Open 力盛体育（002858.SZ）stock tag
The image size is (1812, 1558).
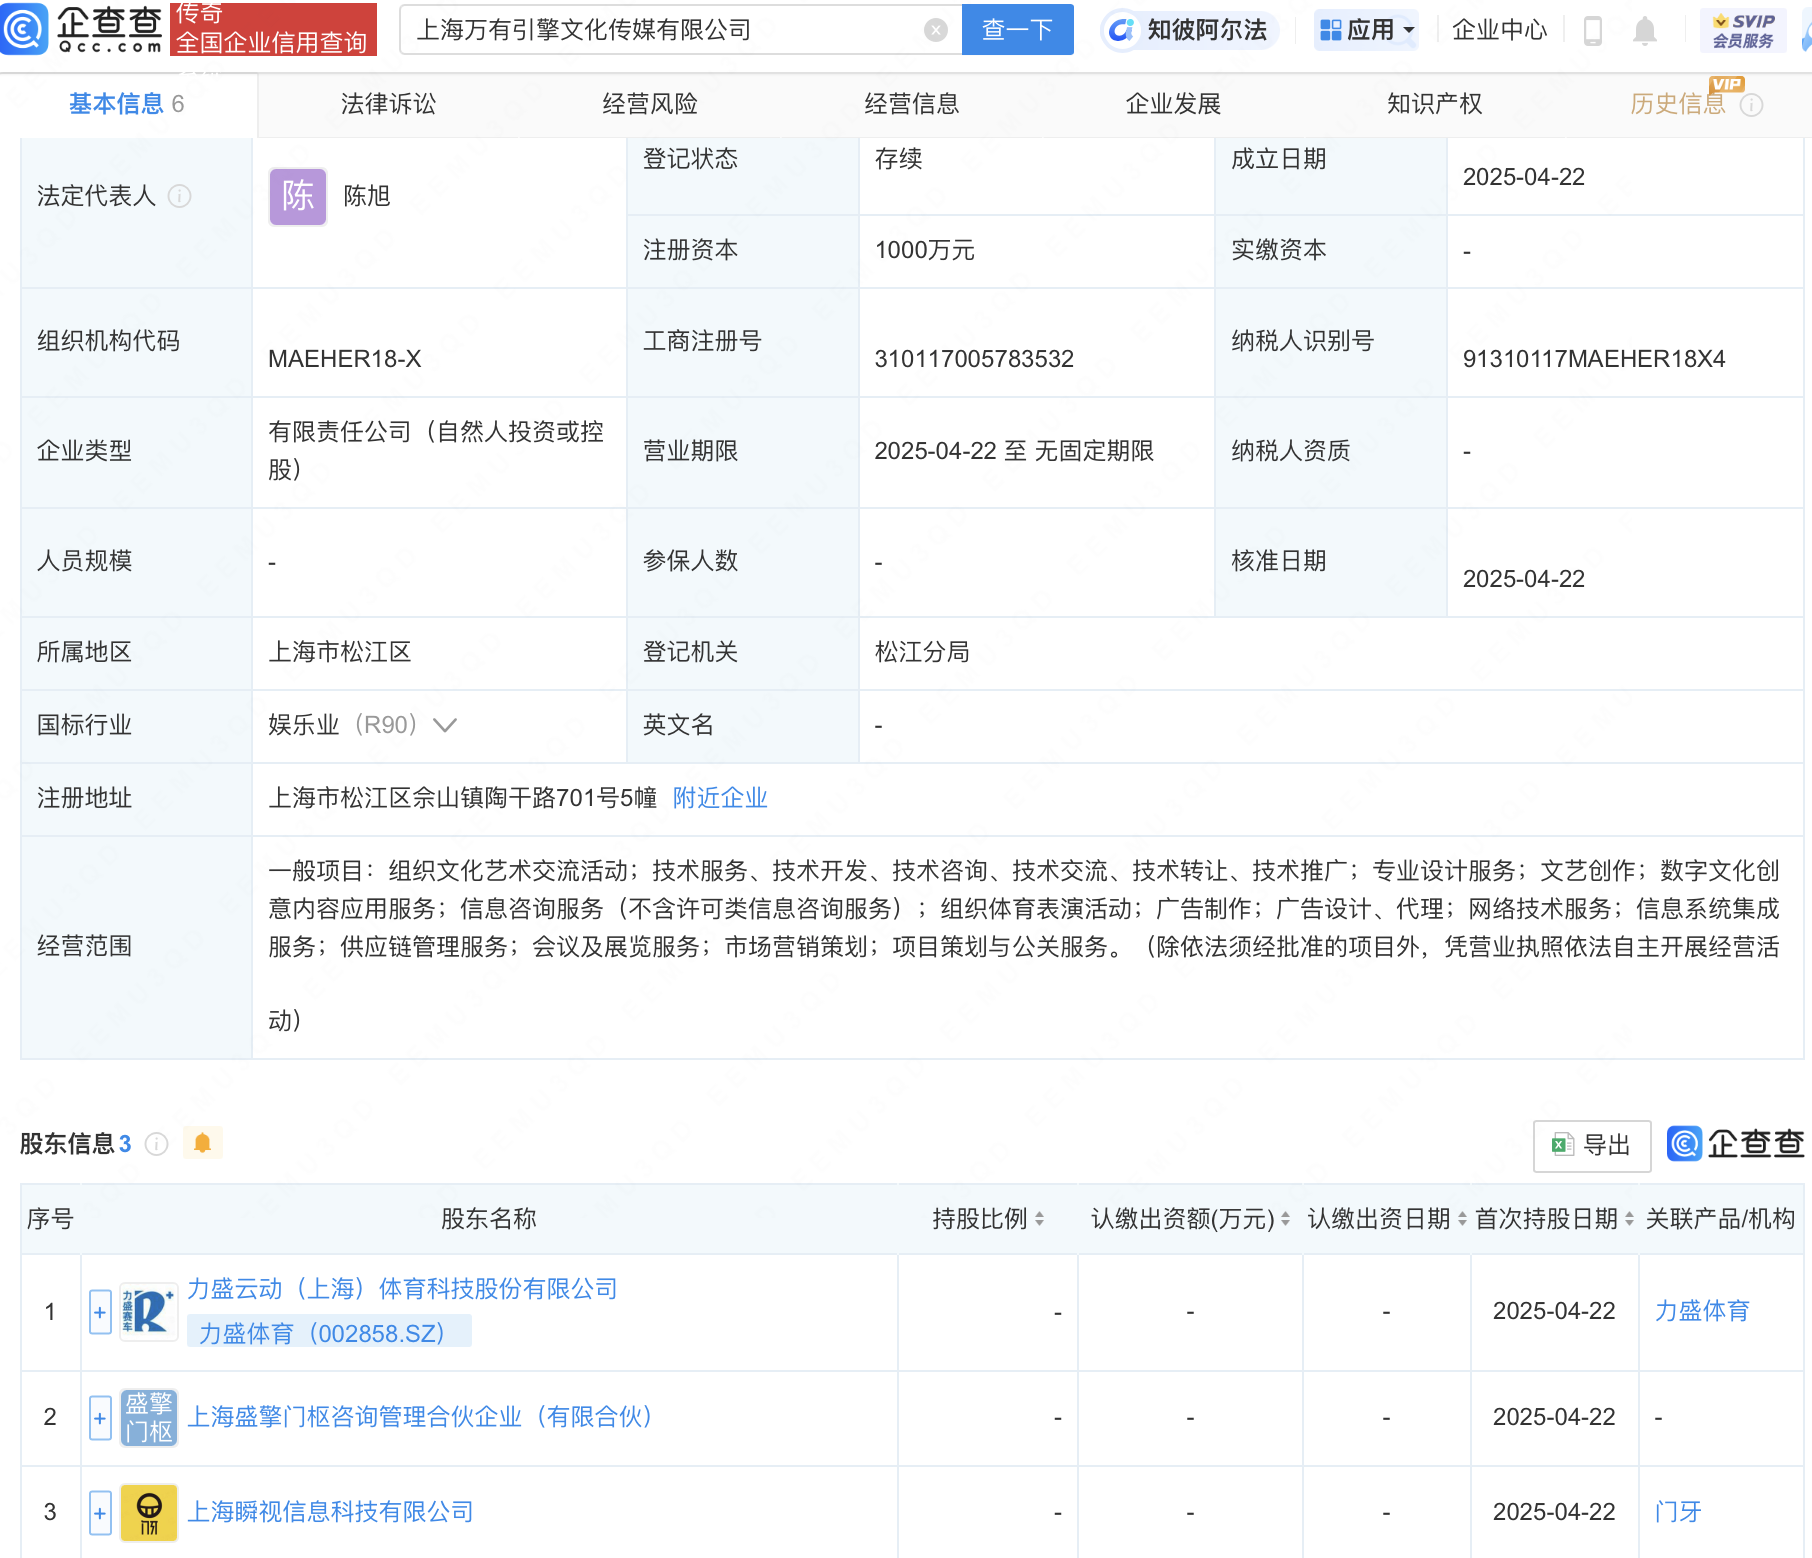[x=329, y=1333]
